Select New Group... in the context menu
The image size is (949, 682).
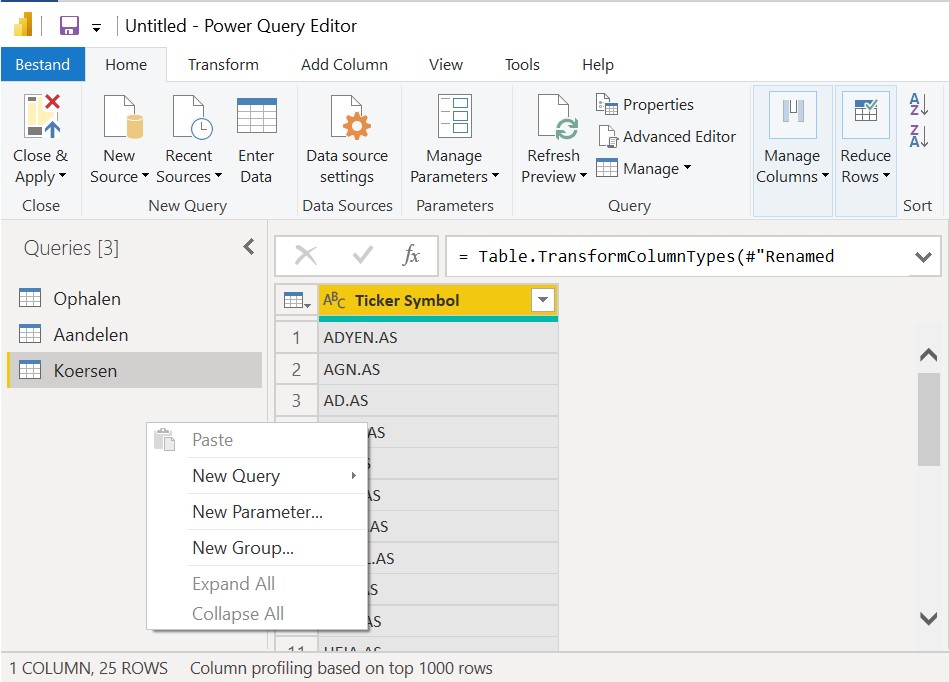(x=243, y=548)
